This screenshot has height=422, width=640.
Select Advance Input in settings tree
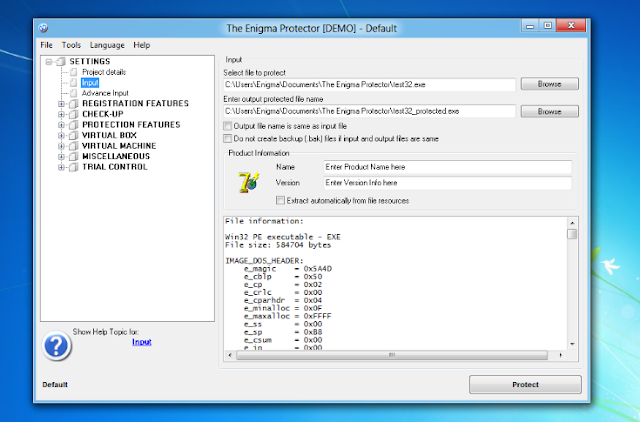[x=105, y=93]
